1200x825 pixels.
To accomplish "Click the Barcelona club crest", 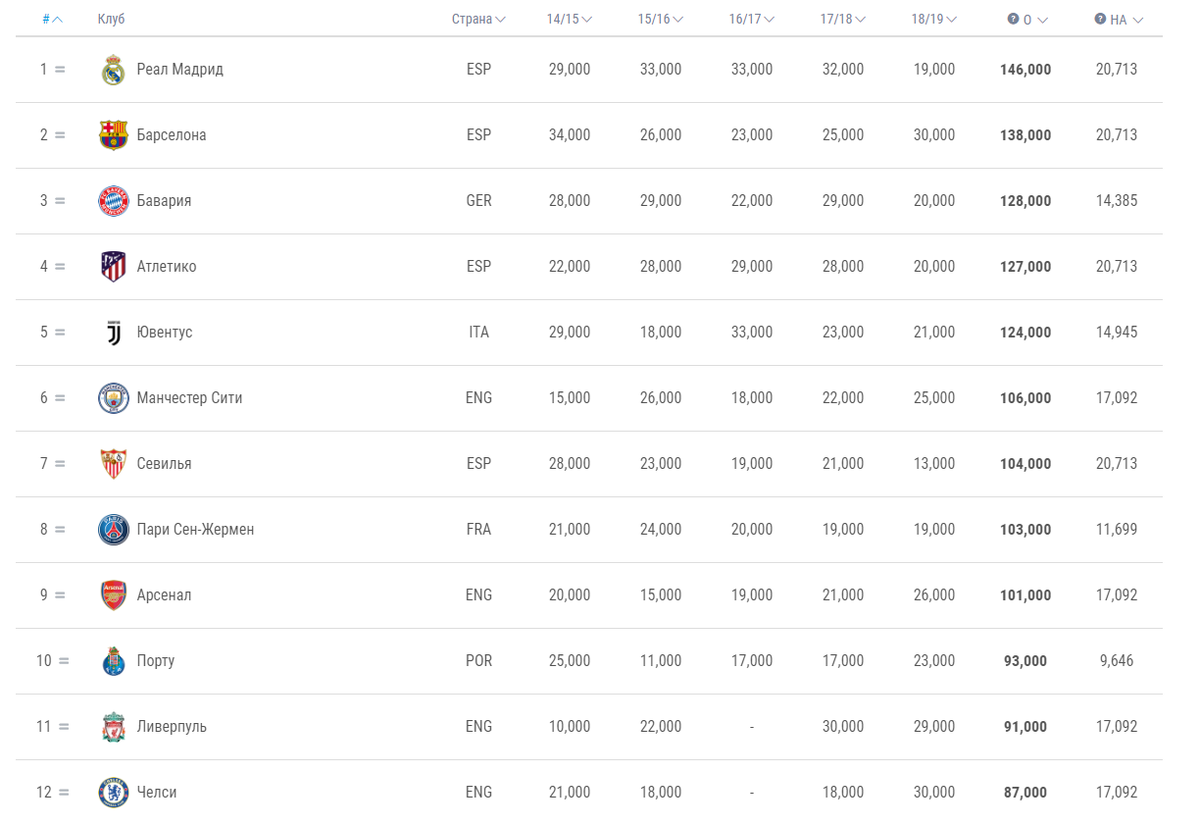I will coord(113,135).
